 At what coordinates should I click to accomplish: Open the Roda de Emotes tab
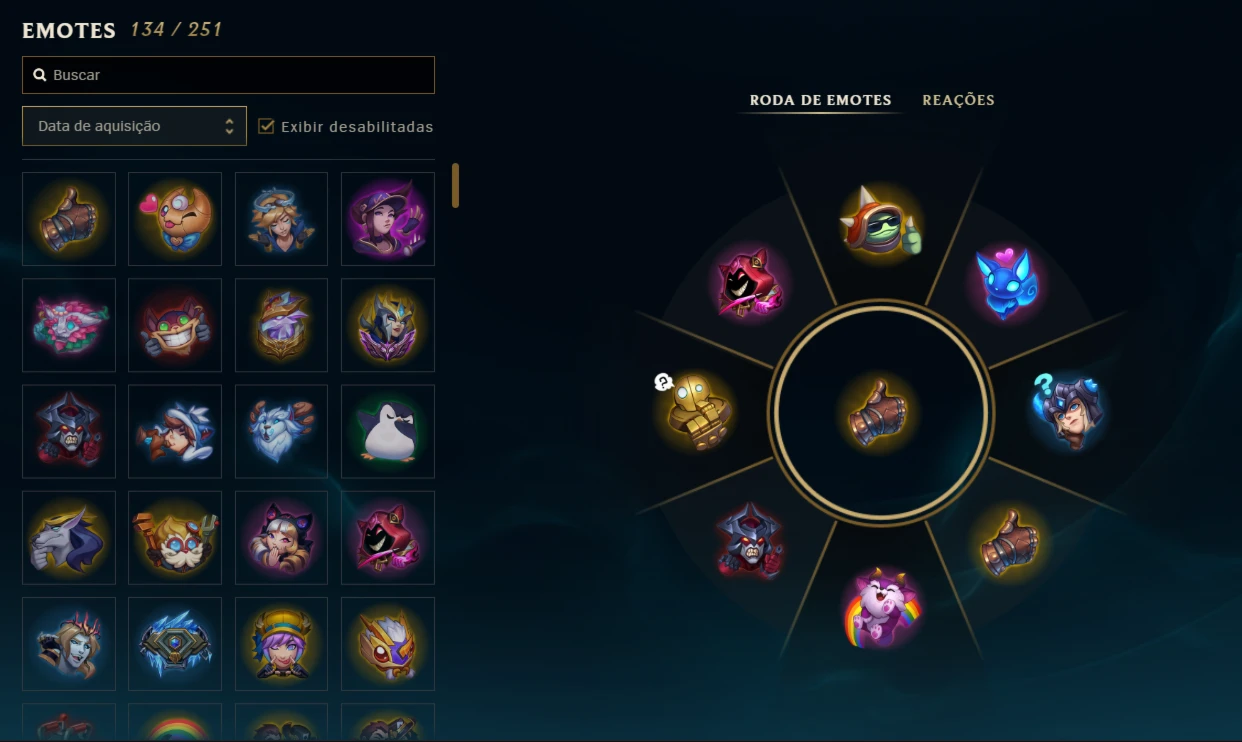[820, 100]
